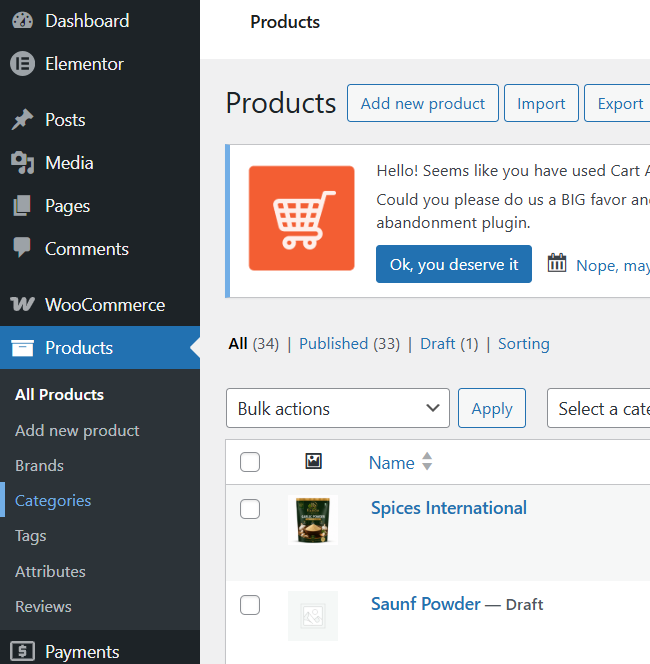Open the Spices International product
650x664 pixels.
(449, 508)
